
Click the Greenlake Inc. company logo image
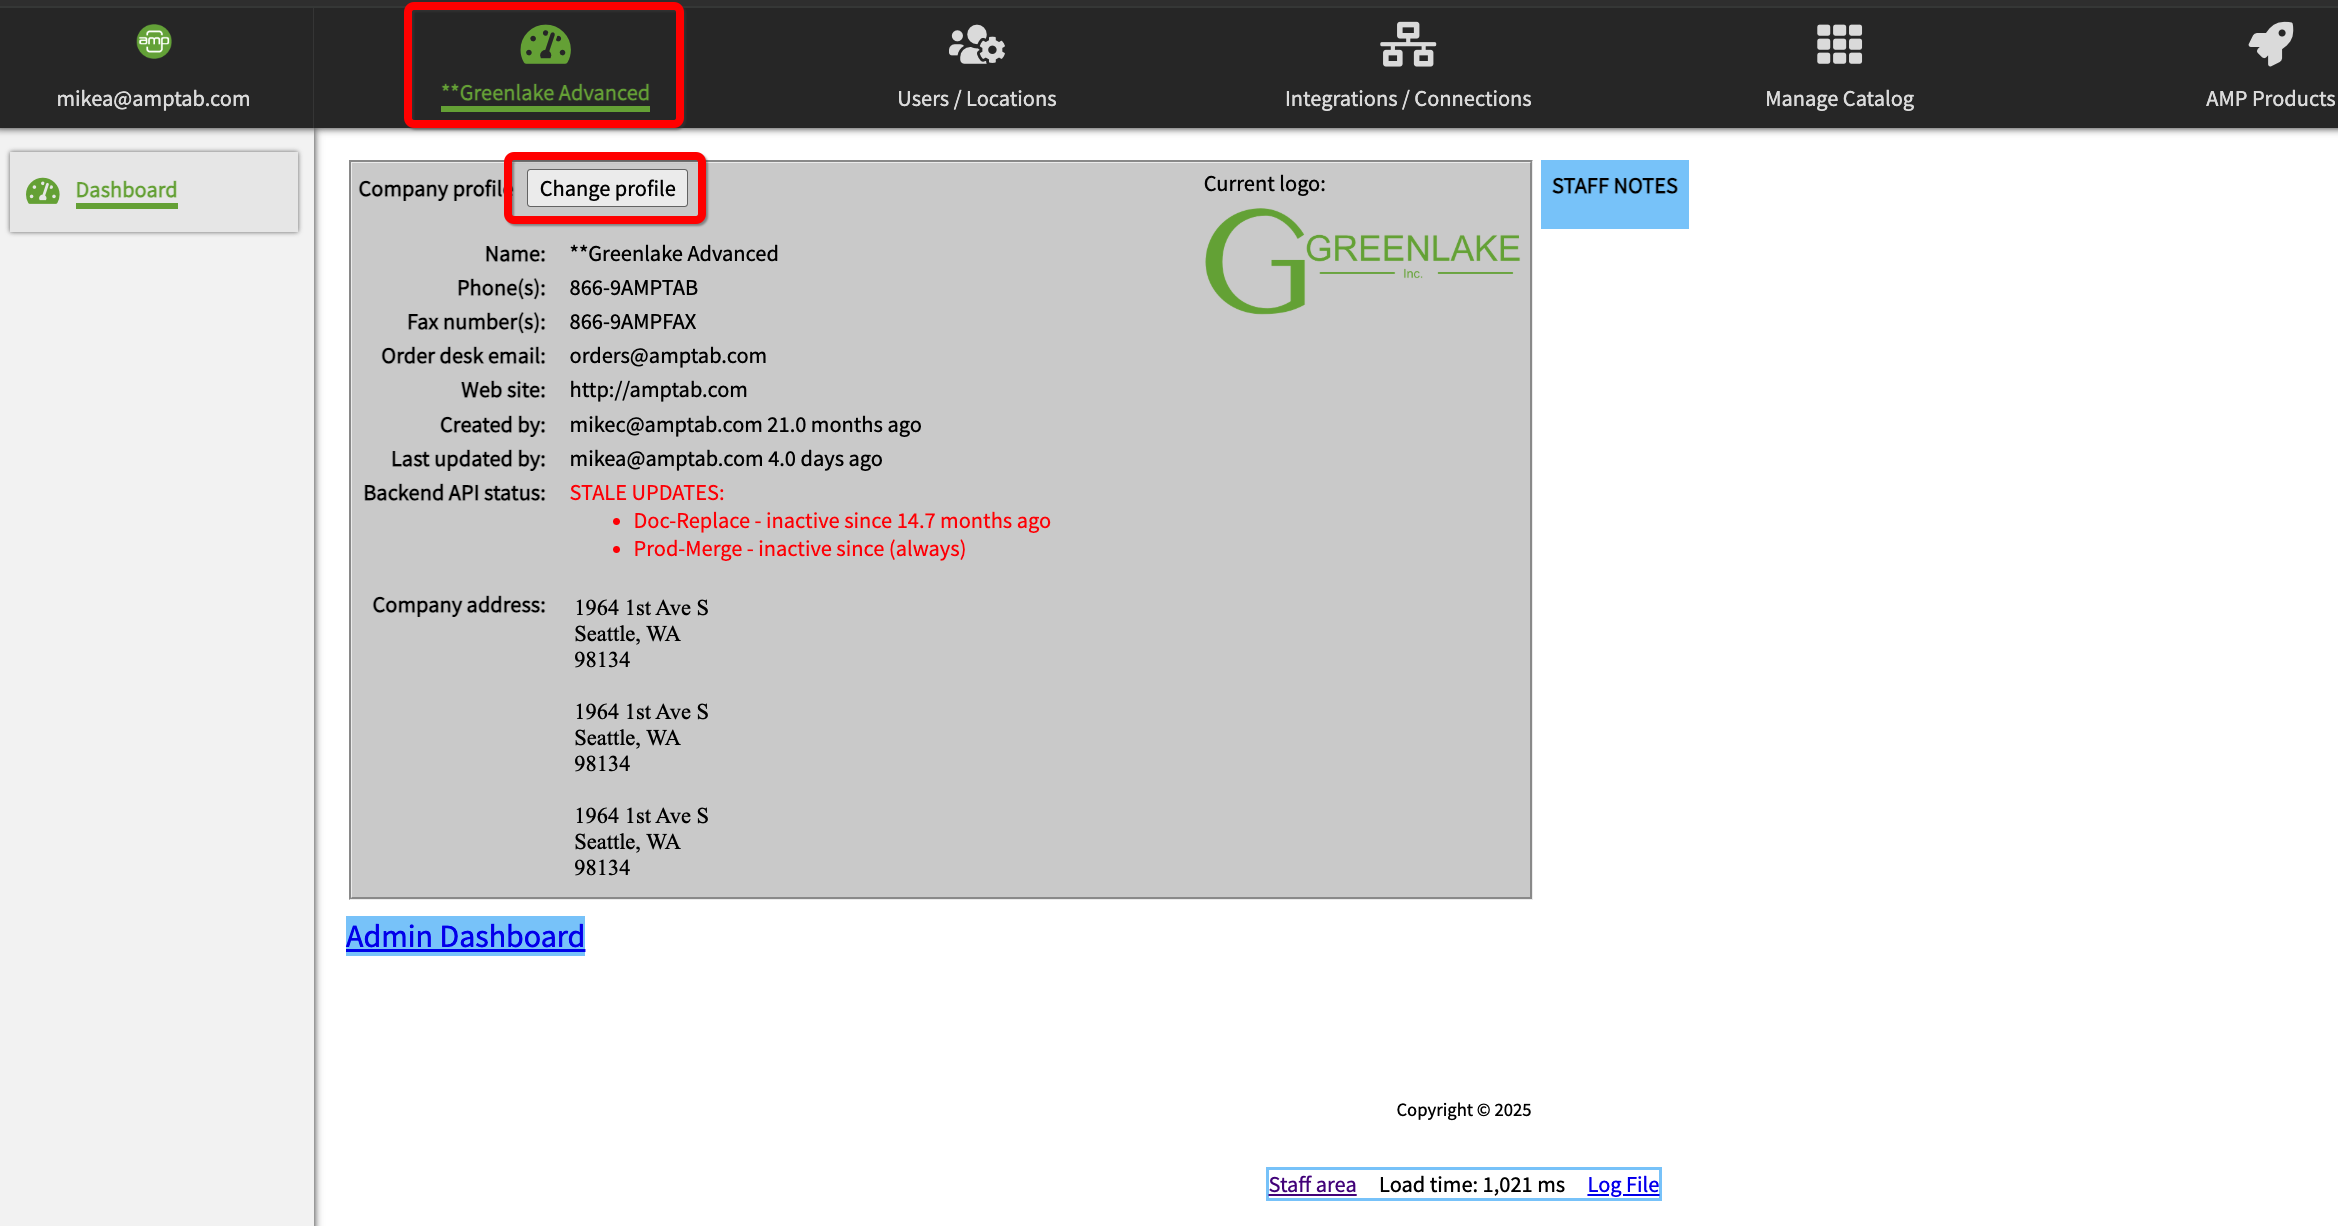pos(1361,260)
